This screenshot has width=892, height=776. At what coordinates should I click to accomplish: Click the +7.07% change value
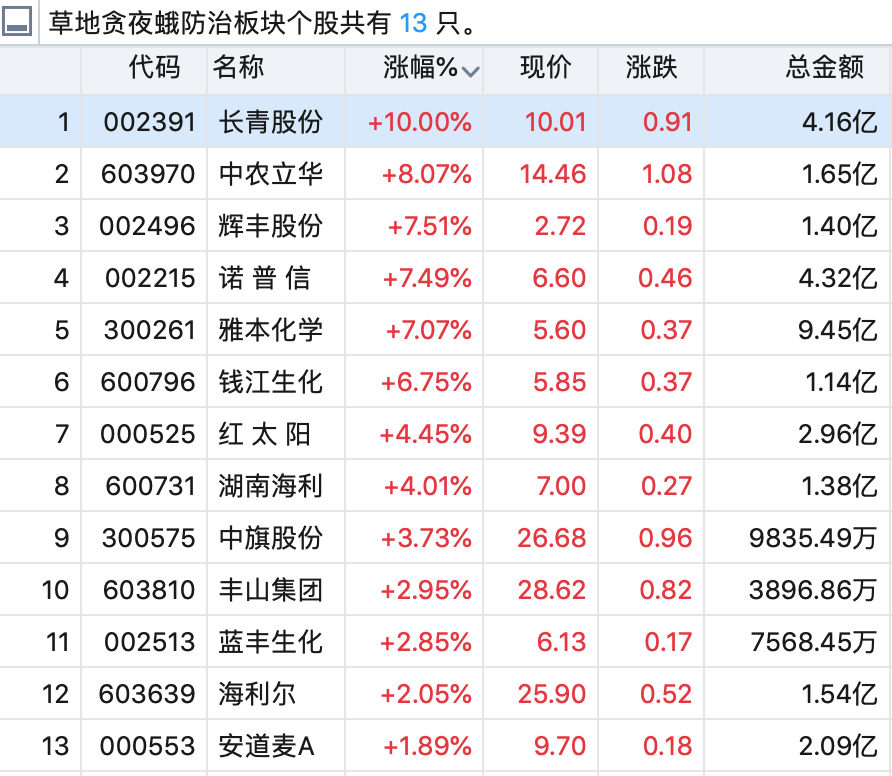tap(429, 330)
